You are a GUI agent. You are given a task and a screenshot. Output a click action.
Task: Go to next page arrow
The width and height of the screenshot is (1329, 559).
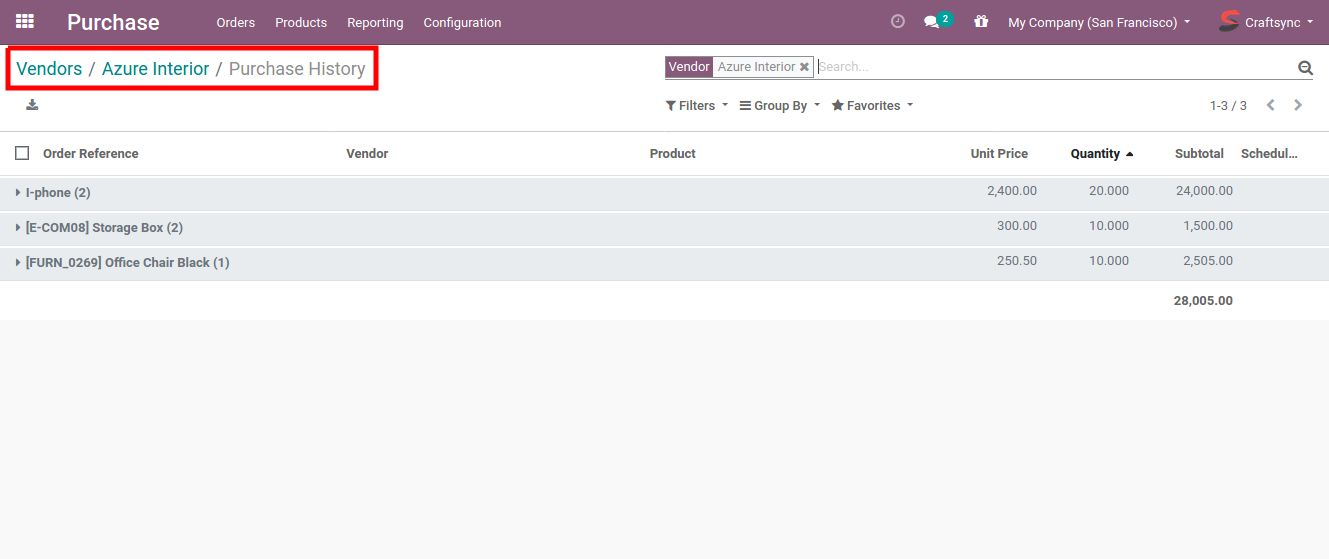click(x=1298, y=105)
